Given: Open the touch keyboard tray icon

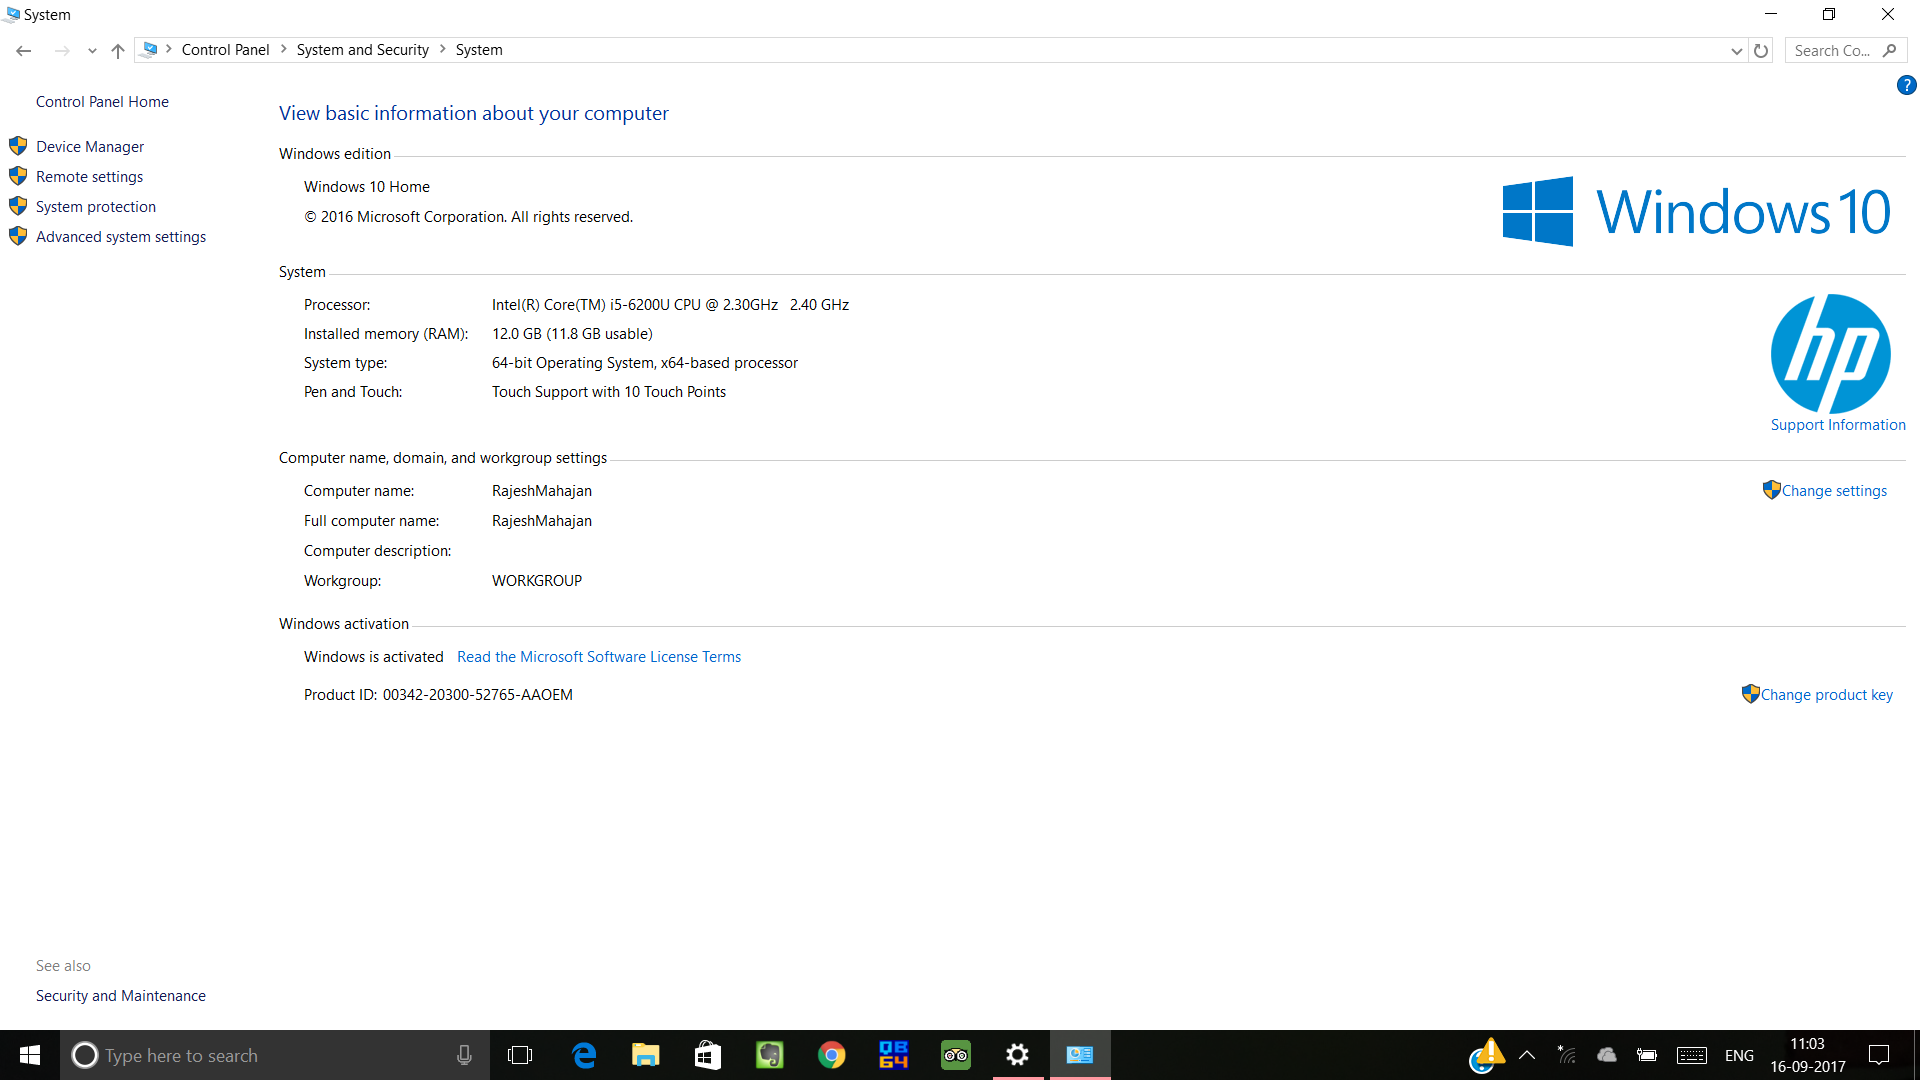Looking at the screenshot, I should click(x=1692, y=1055).
